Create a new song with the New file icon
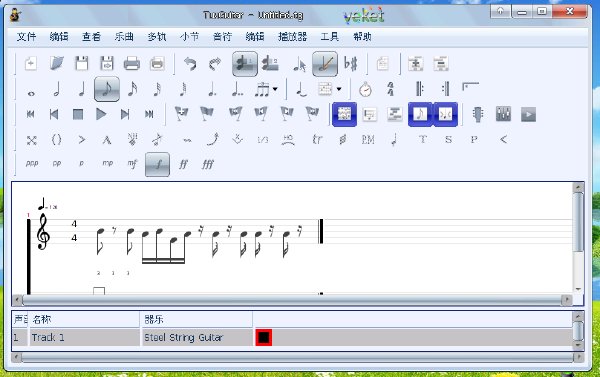 coord(31,64)
